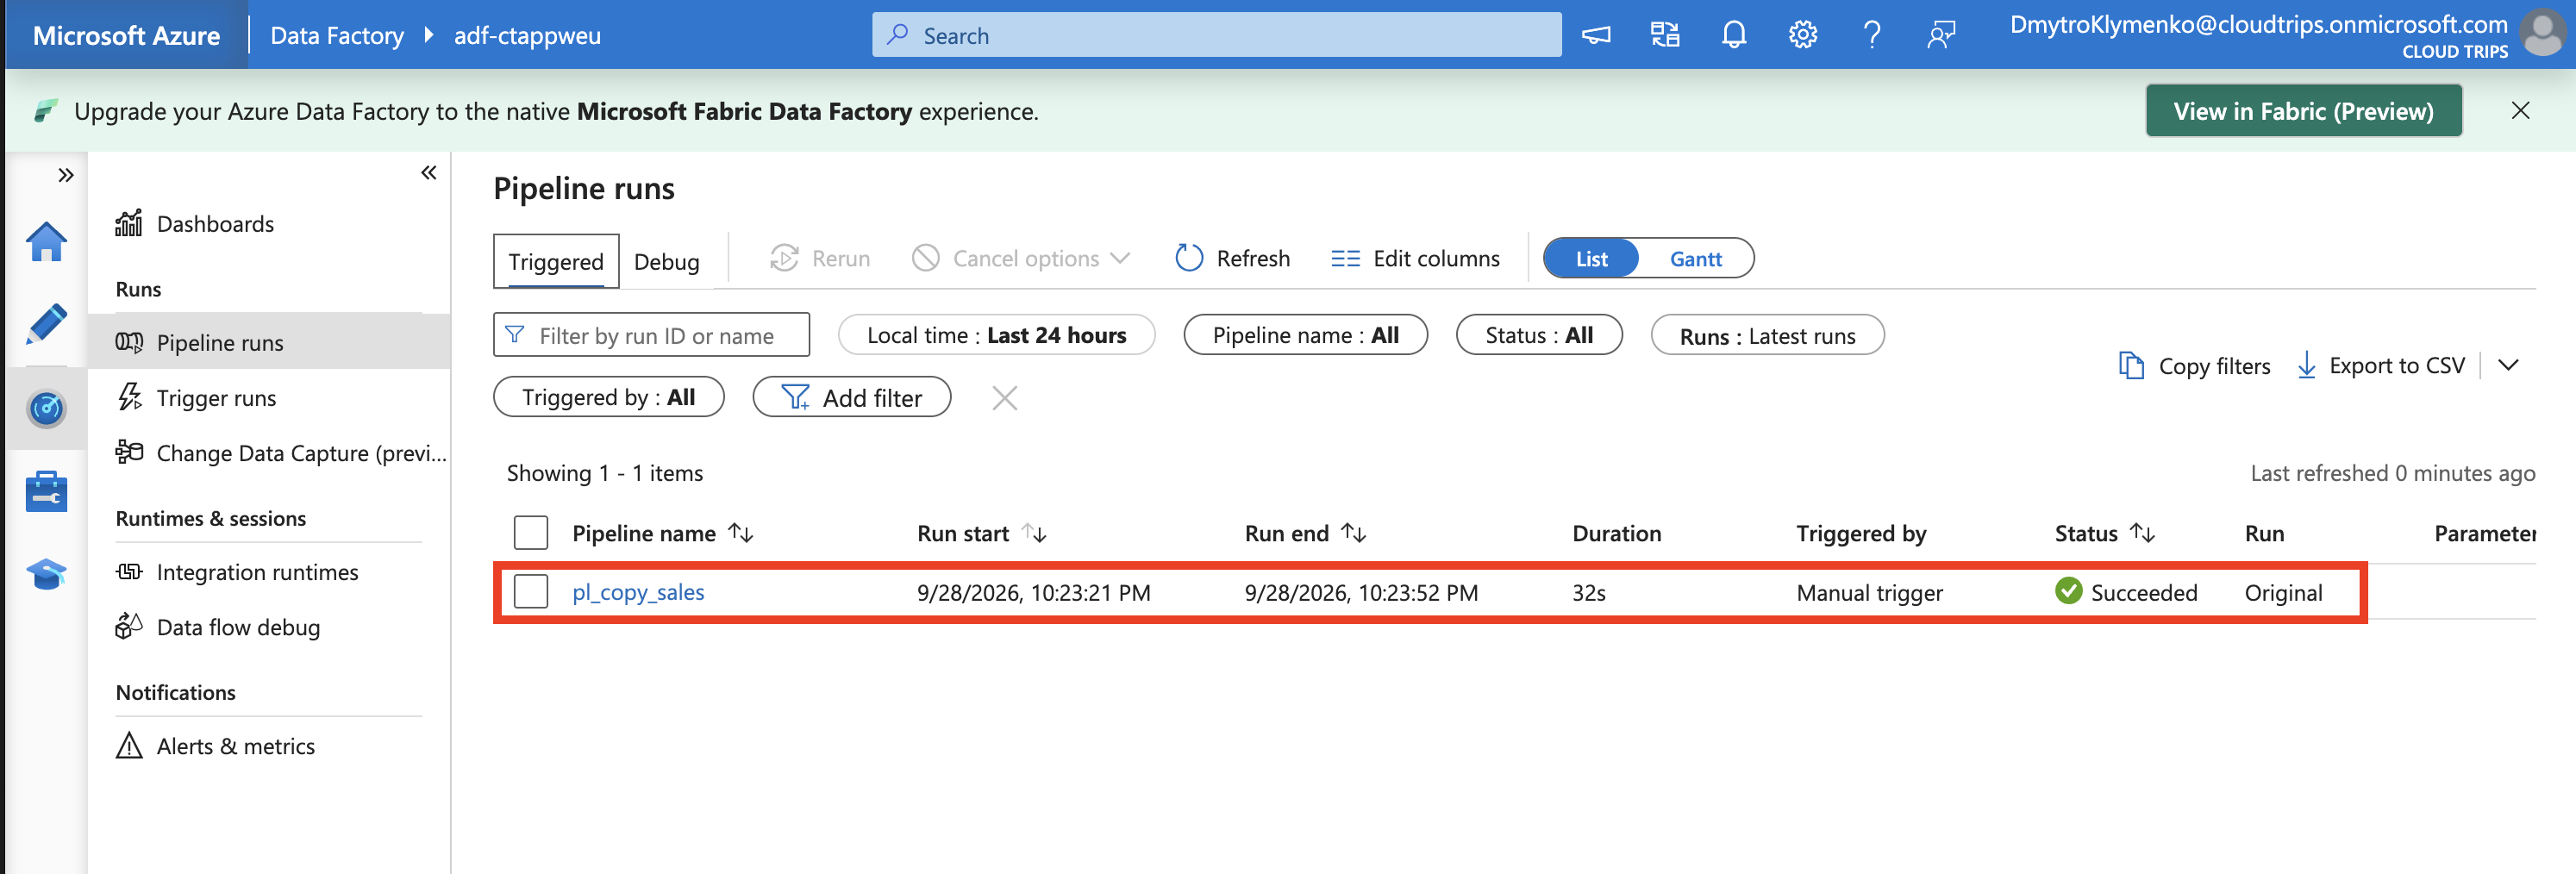Open the Pipeline name All filter
This screenshot has height=874, width=2576.
[x=1305, y=335]
